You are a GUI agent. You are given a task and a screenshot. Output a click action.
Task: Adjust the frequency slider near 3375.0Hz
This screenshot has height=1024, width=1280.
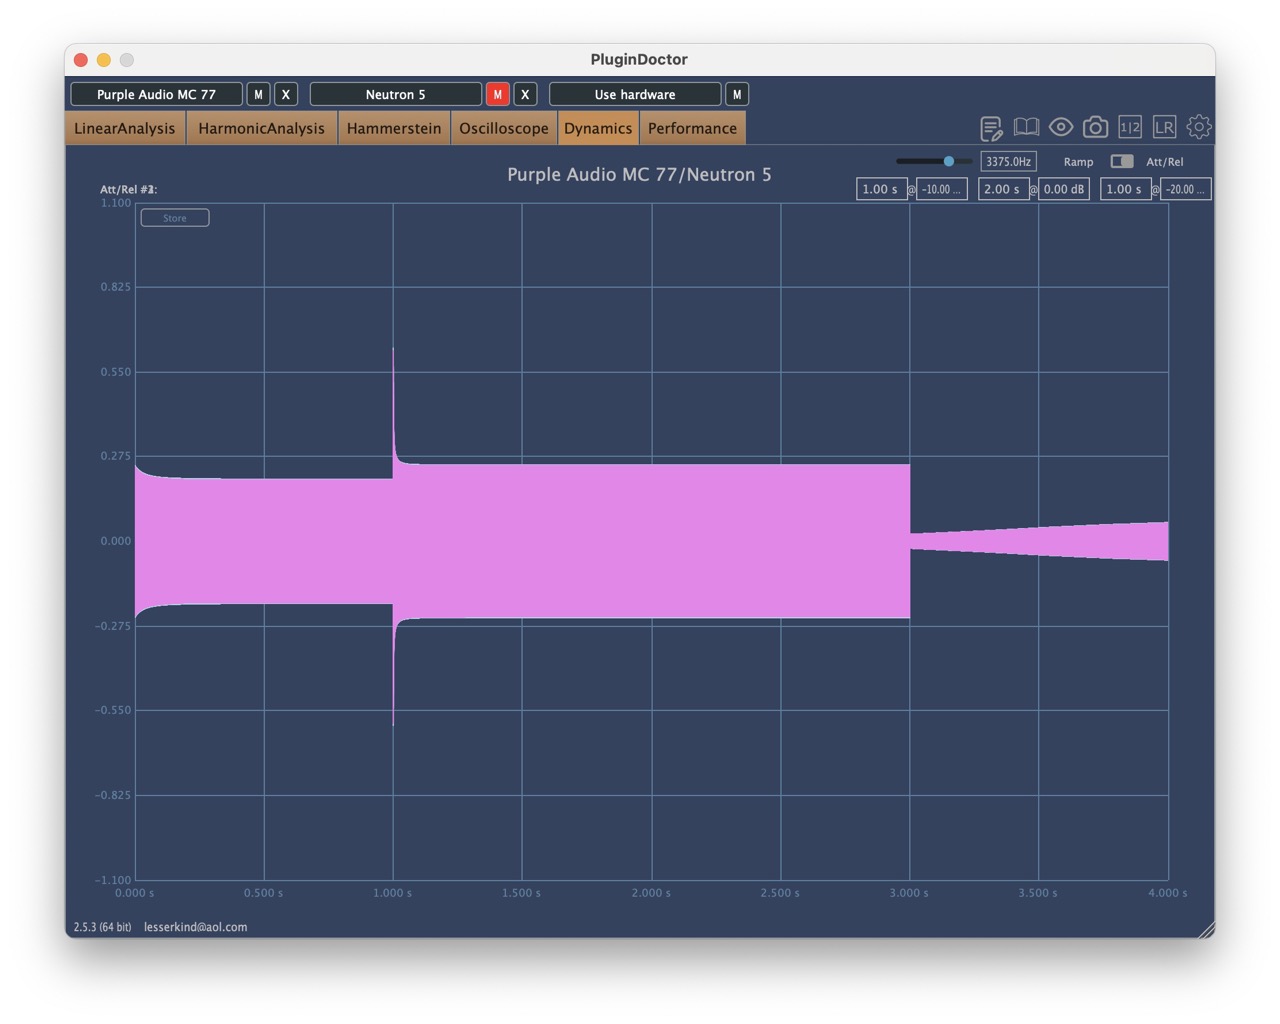948,161
